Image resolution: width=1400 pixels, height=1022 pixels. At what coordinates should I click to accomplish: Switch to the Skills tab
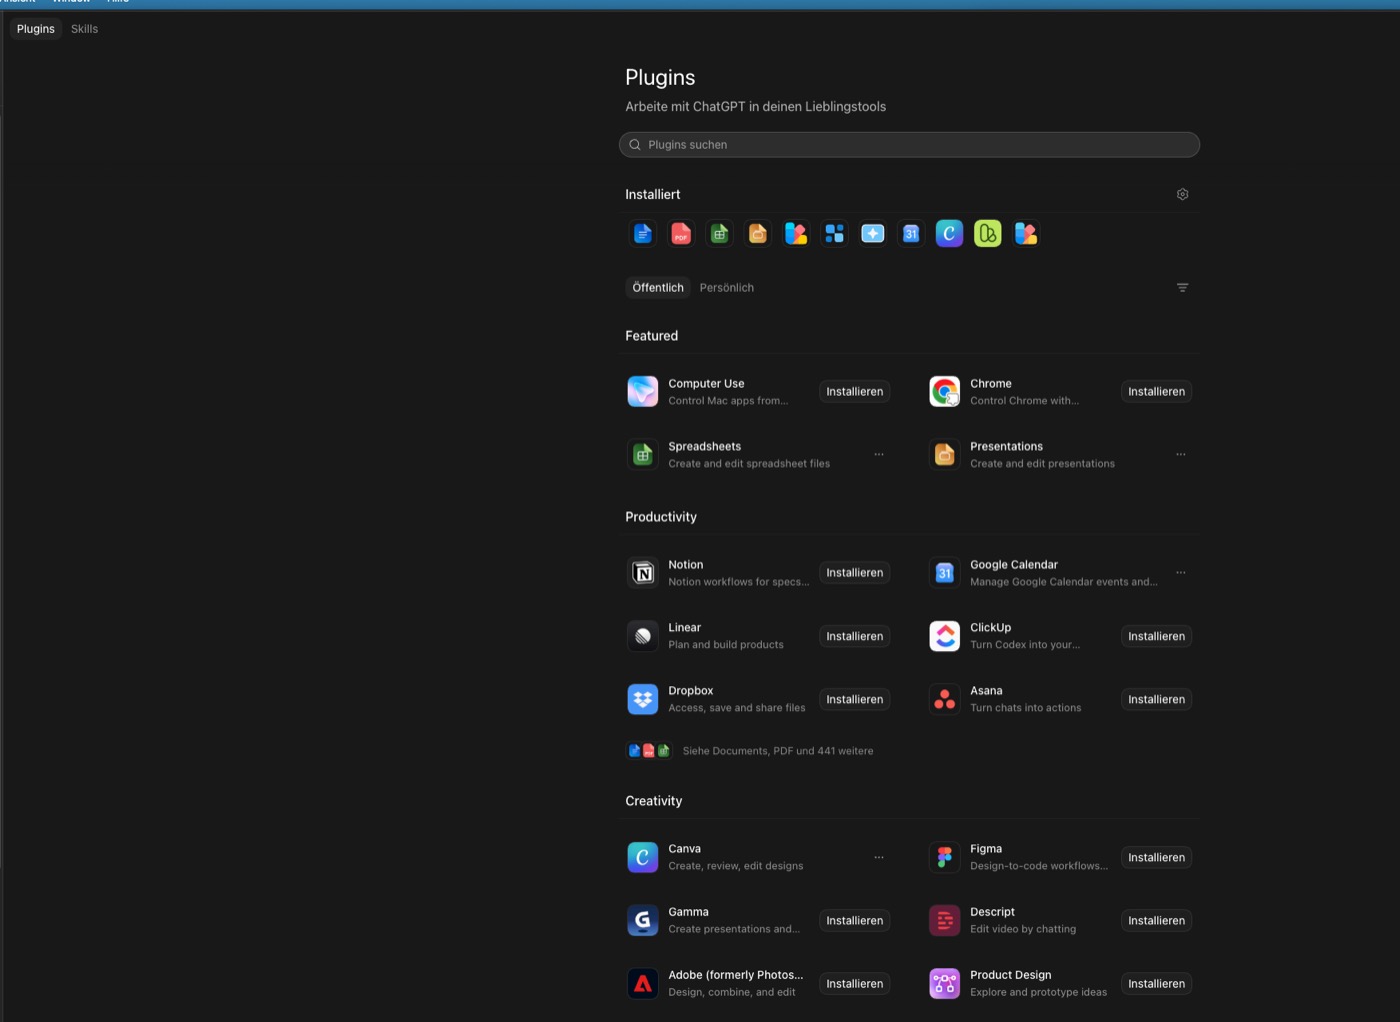[x=84, y=29]
